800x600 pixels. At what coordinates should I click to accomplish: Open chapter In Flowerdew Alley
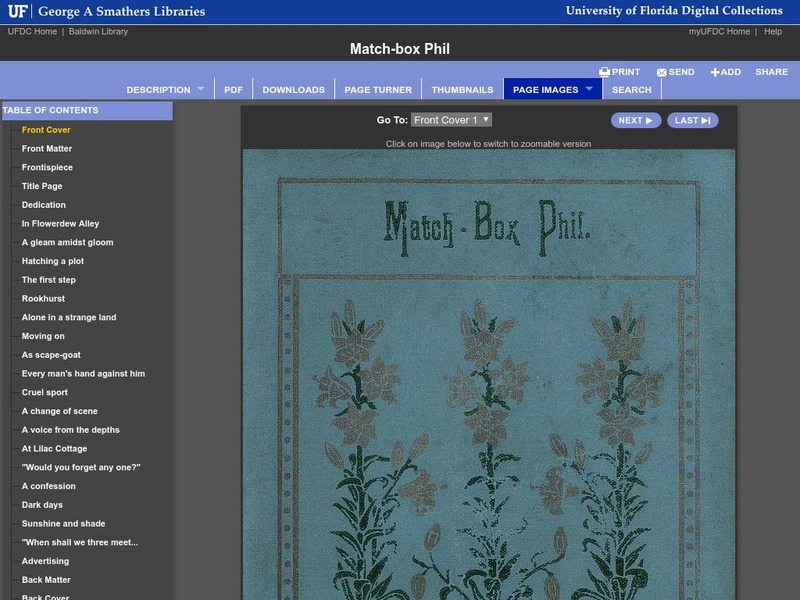[x=60, y=224]
